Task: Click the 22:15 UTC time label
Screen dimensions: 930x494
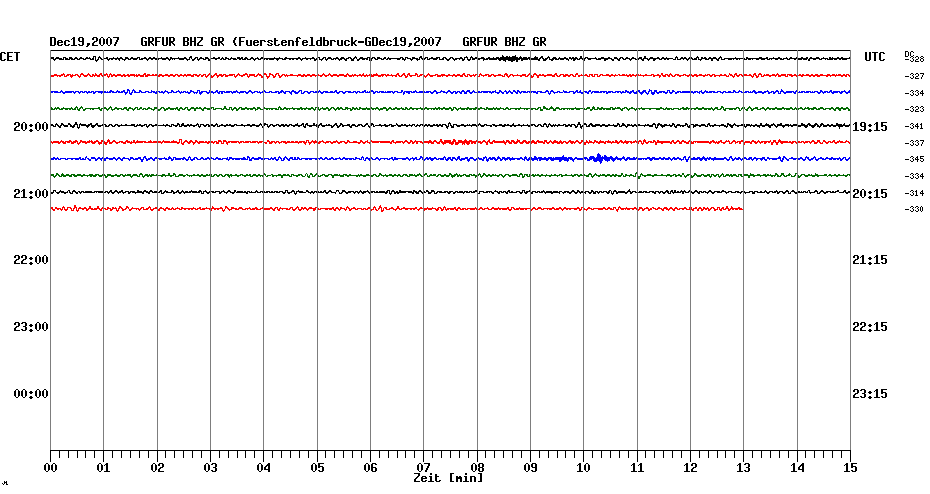Action: 870,327
